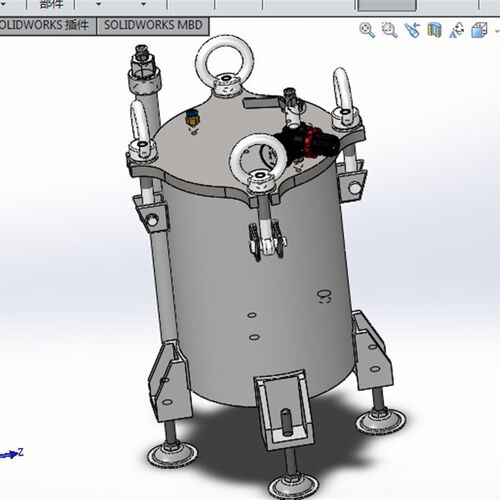This screenshot has width=500, height=500.
Task: Toggle the Section View icon
Action: 434,30
